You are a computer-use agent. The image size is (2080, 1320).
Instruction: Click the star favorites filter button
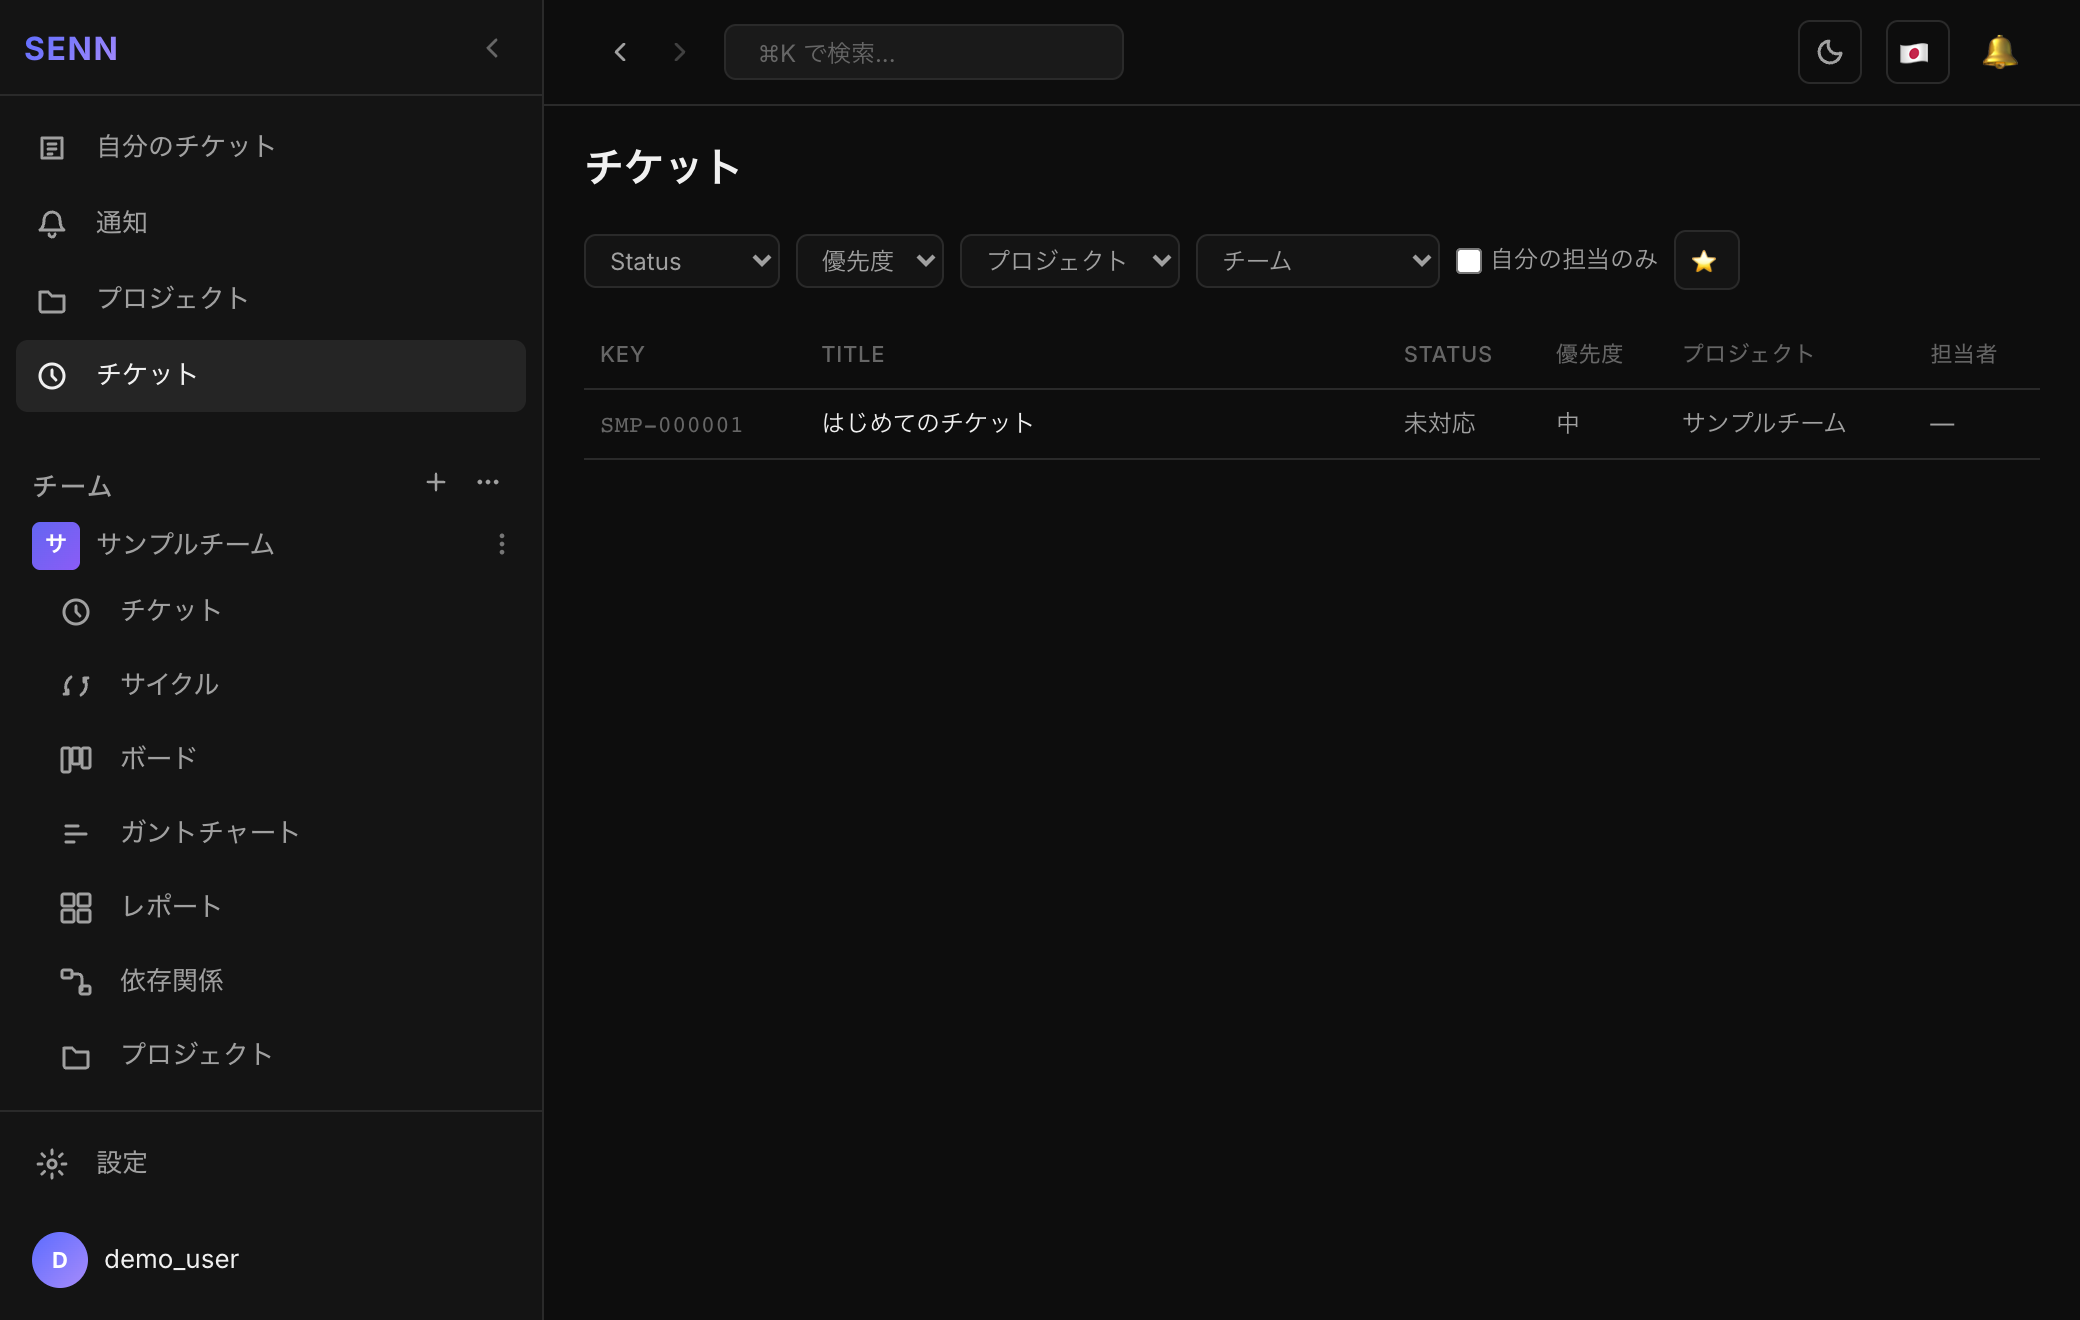(x=1706, y=260)
